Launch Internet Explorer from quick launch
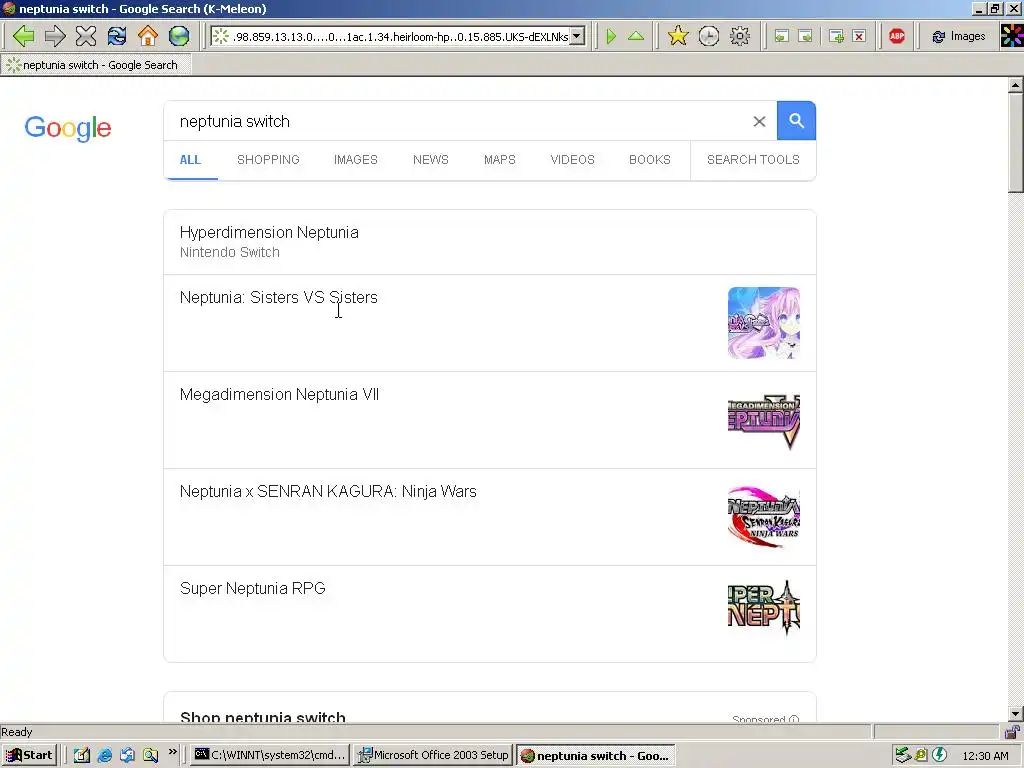1024x768 pixels. pyautogui.click(x=104, y=755)
